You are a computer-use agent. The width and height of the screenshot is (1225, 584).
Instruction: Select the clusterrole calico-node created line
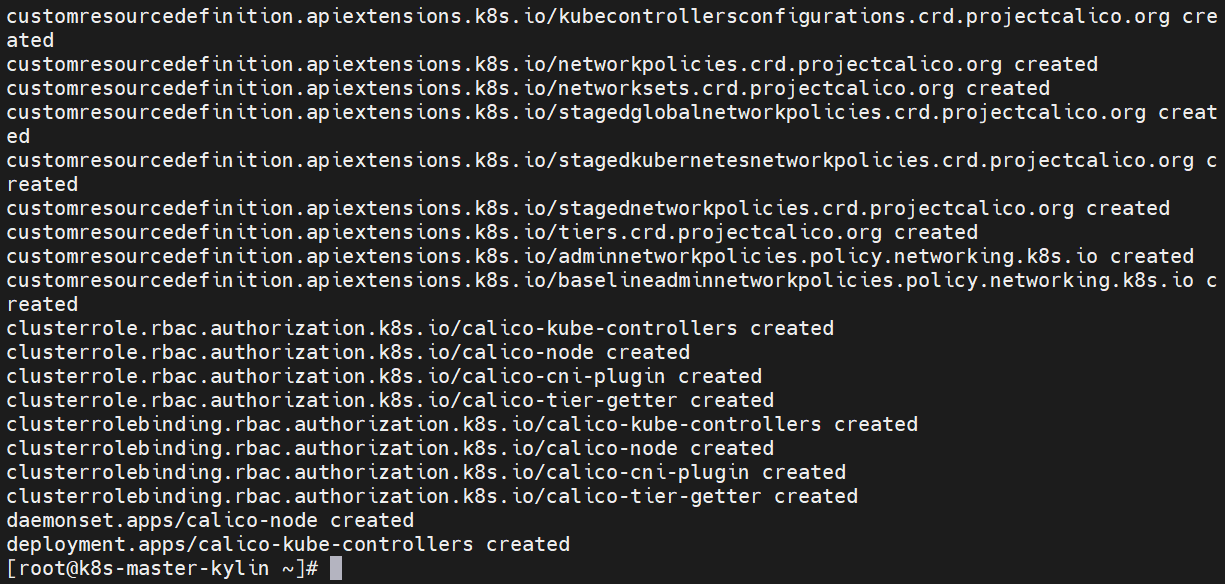coord(348,352)
